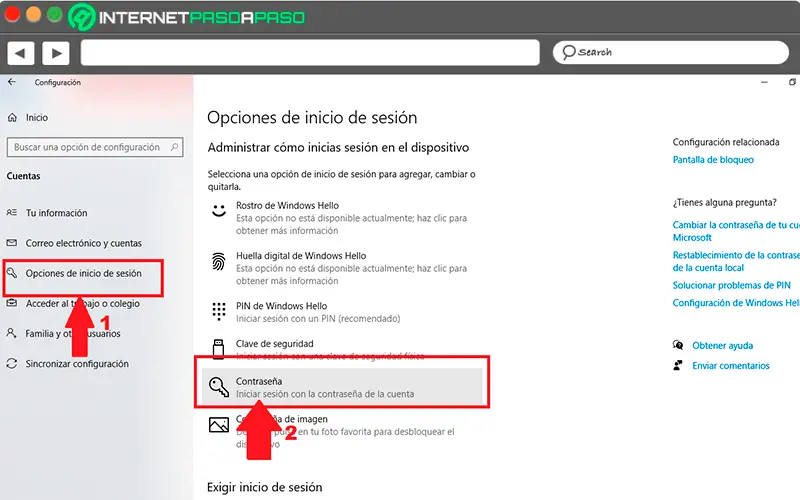Image resolution: width=800 pixels, height=500 pixels.
Task: Click Obtener ayuda link
Action: pos(722,345)
